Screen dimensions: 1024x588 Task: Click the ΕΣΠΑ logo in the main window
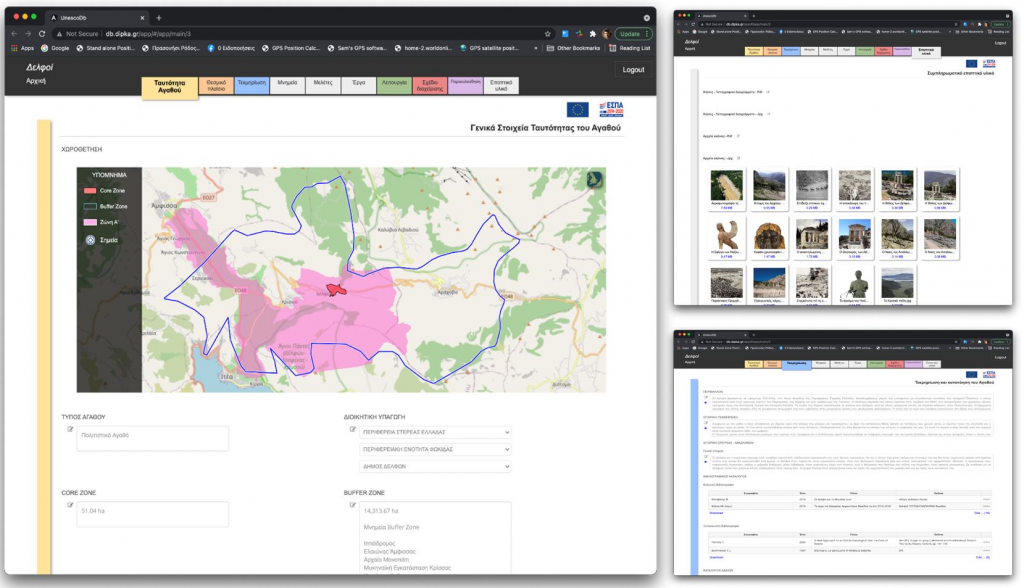tap(611, 109)
